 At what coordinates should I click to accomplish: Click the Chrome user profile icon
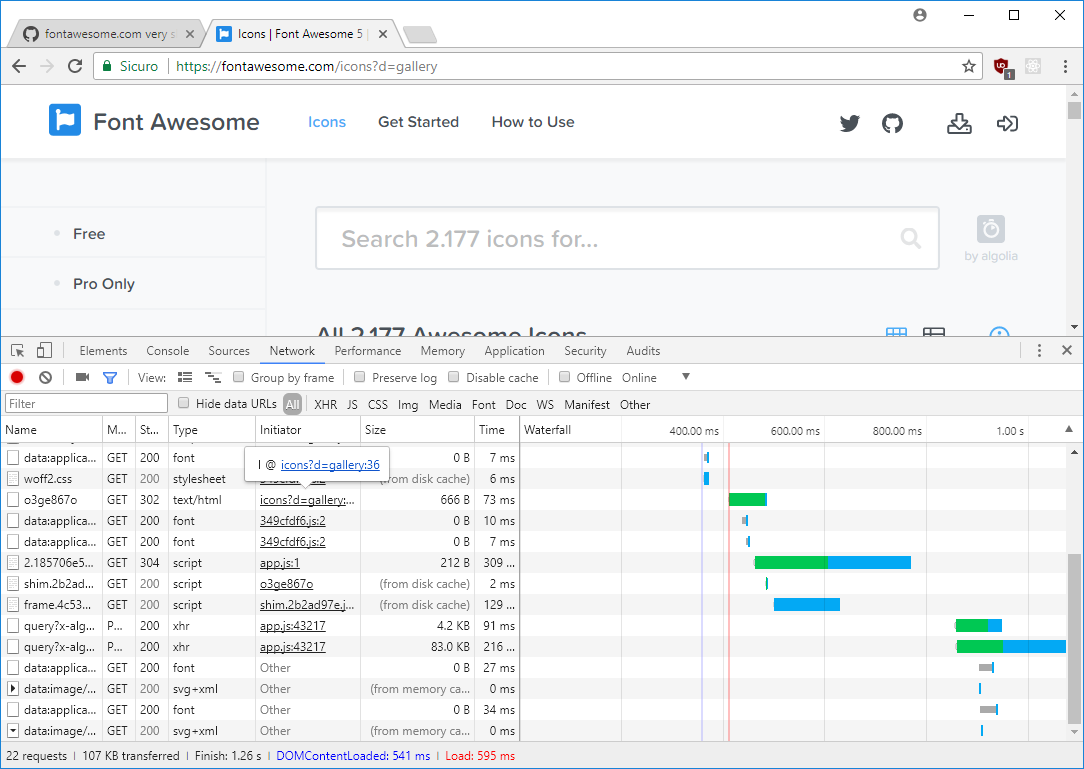click(x=919, y=15)
